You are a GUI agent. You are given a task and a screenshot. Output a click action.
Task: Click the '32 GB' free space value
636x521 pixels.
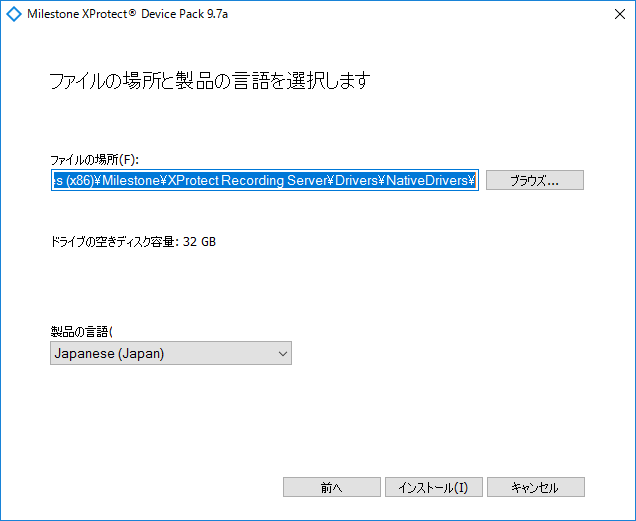(199, 242)
